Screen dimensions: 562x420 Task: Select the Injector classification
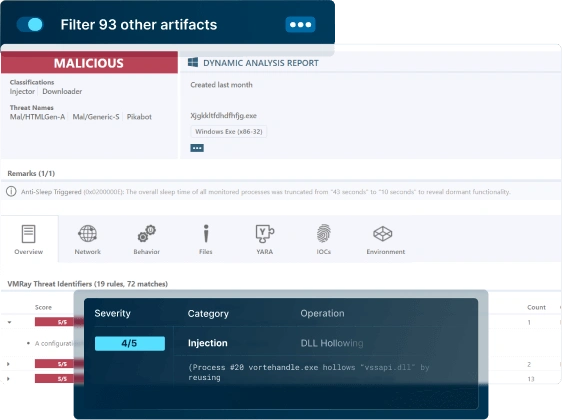[22, 91]
